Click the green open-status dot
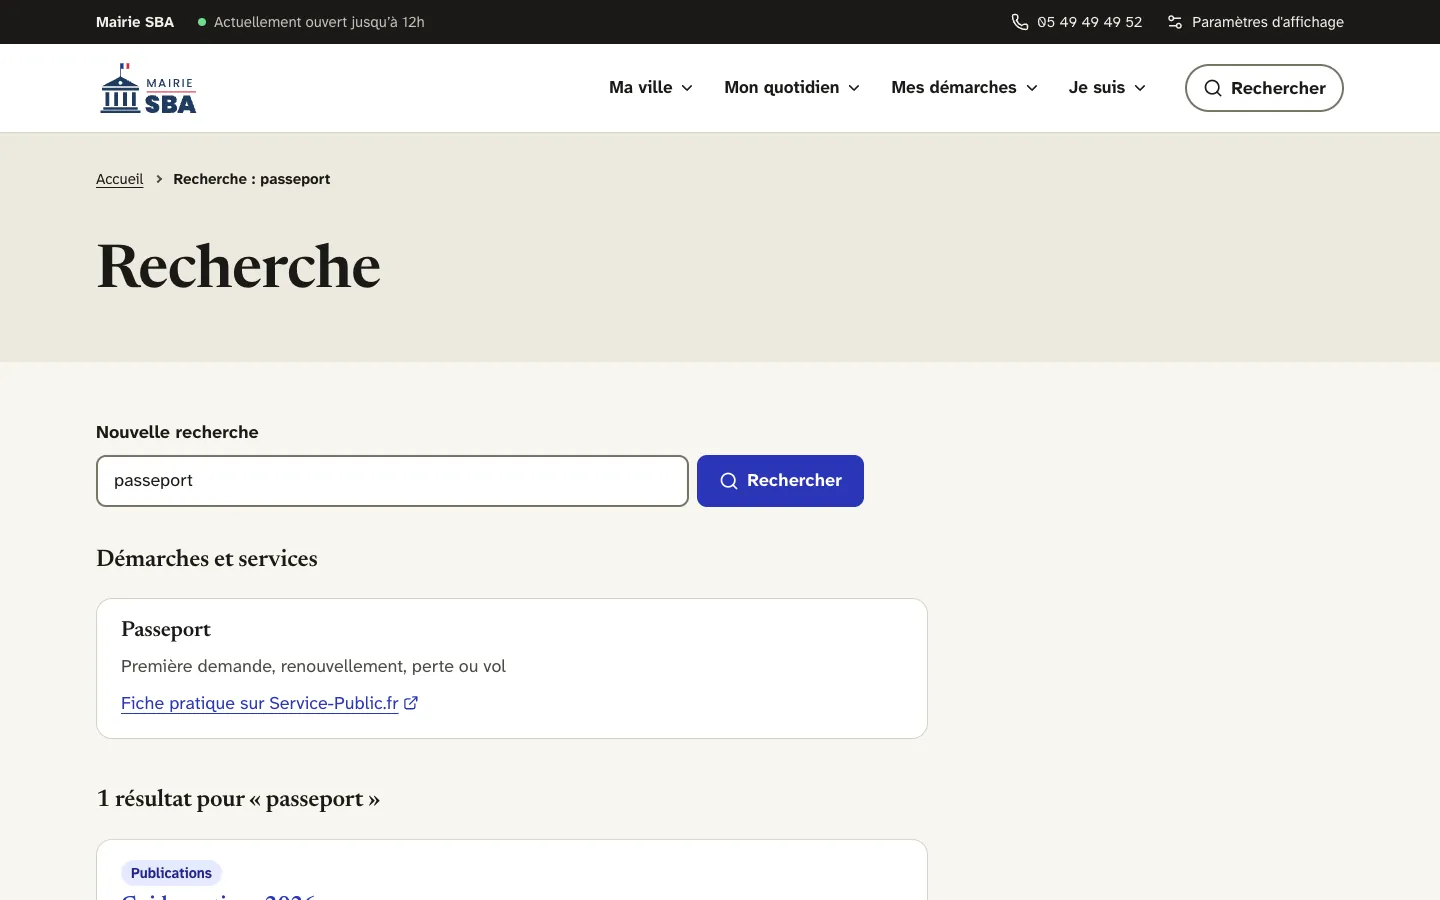The height and width of the screenshot is (900, 1440). [x=202, y=22]
